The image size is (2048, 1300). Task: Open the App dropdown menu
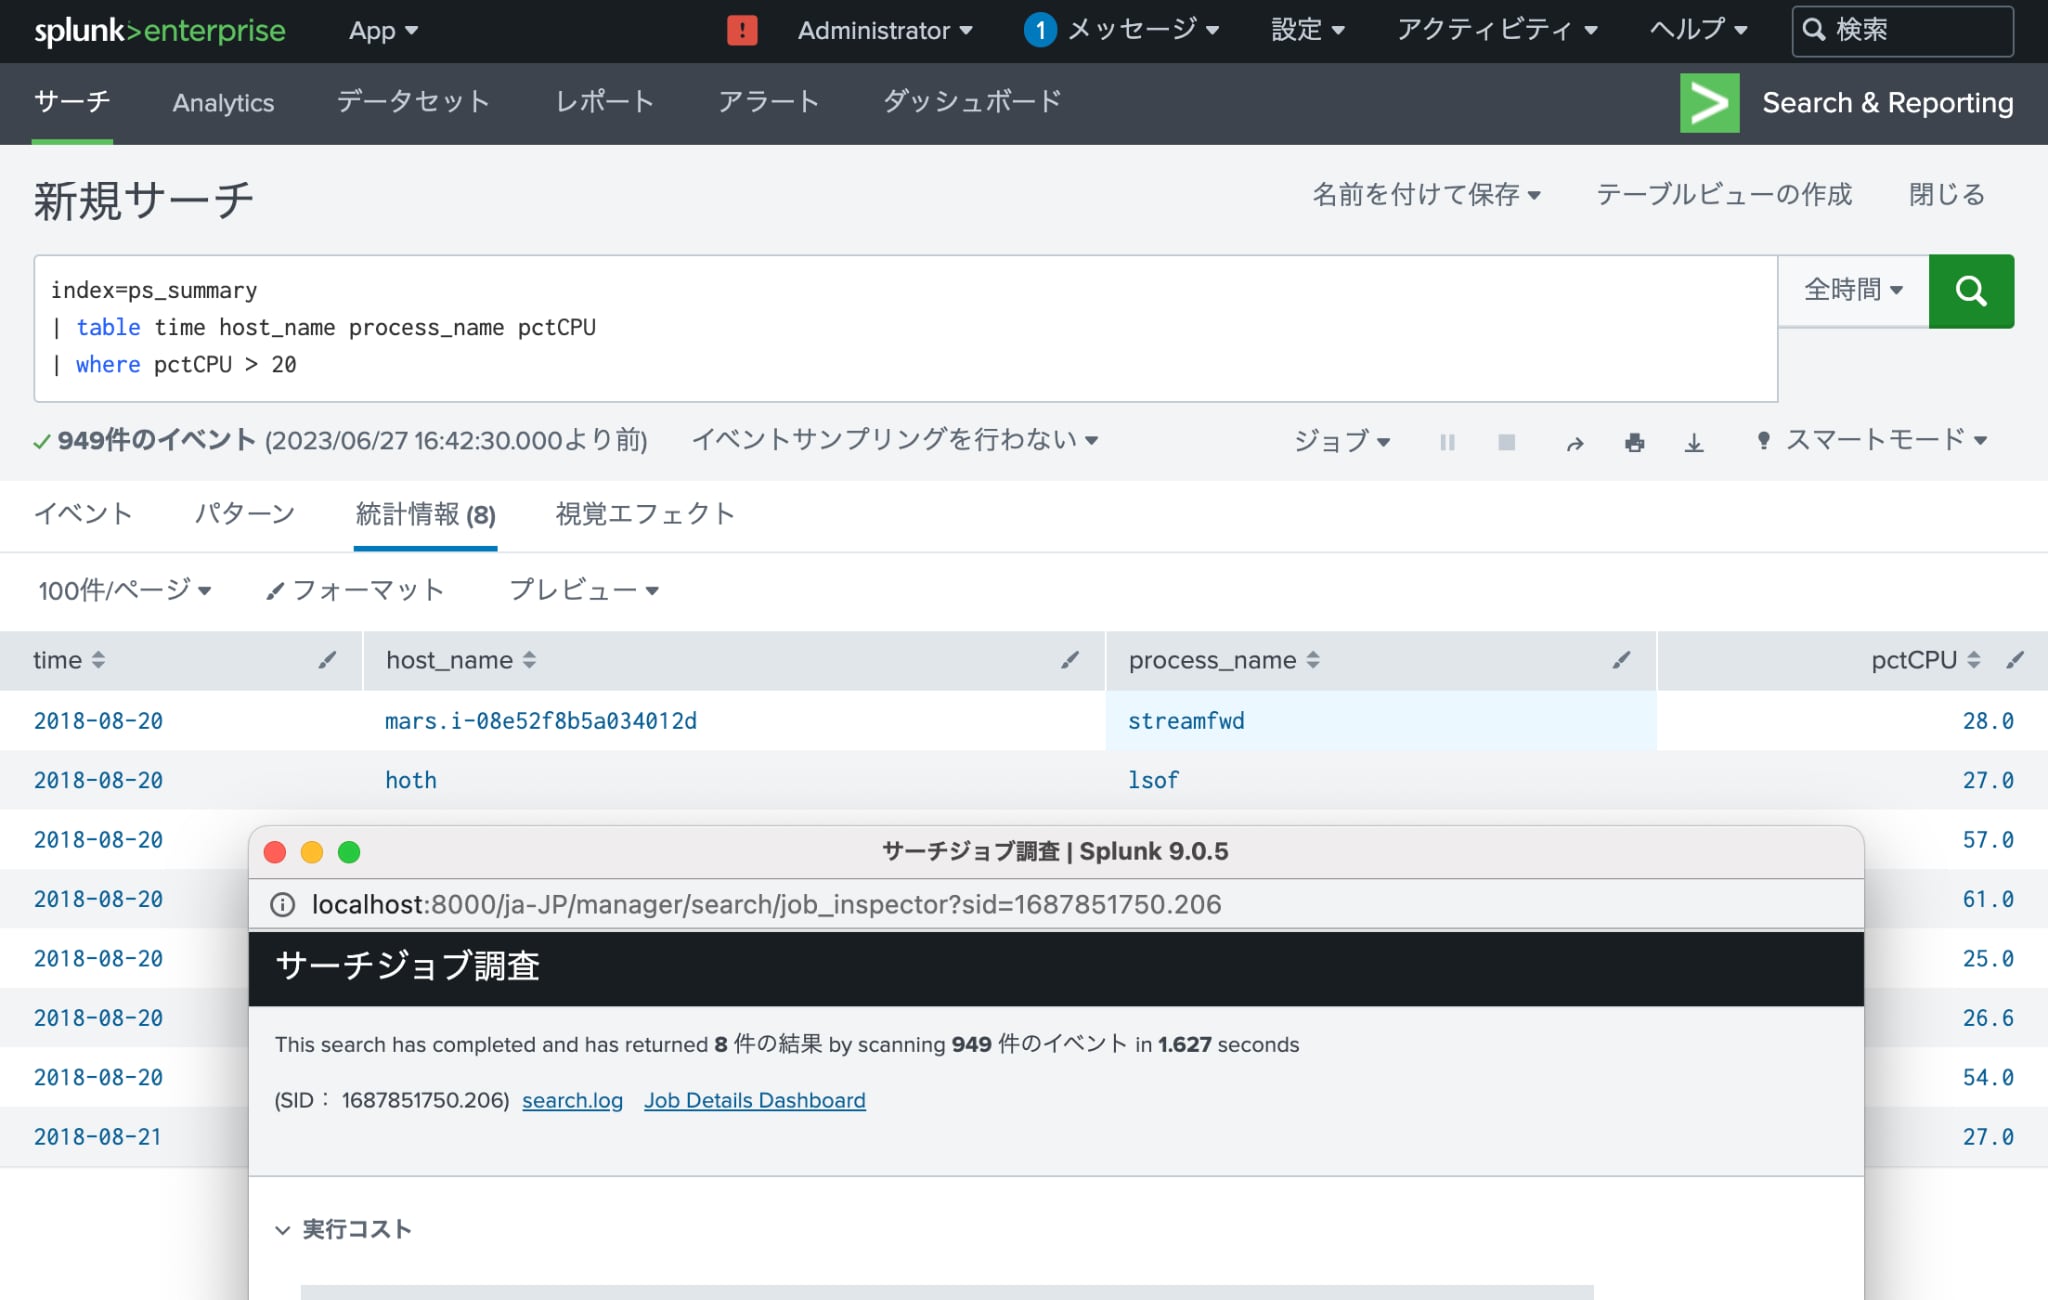(383, 31)
